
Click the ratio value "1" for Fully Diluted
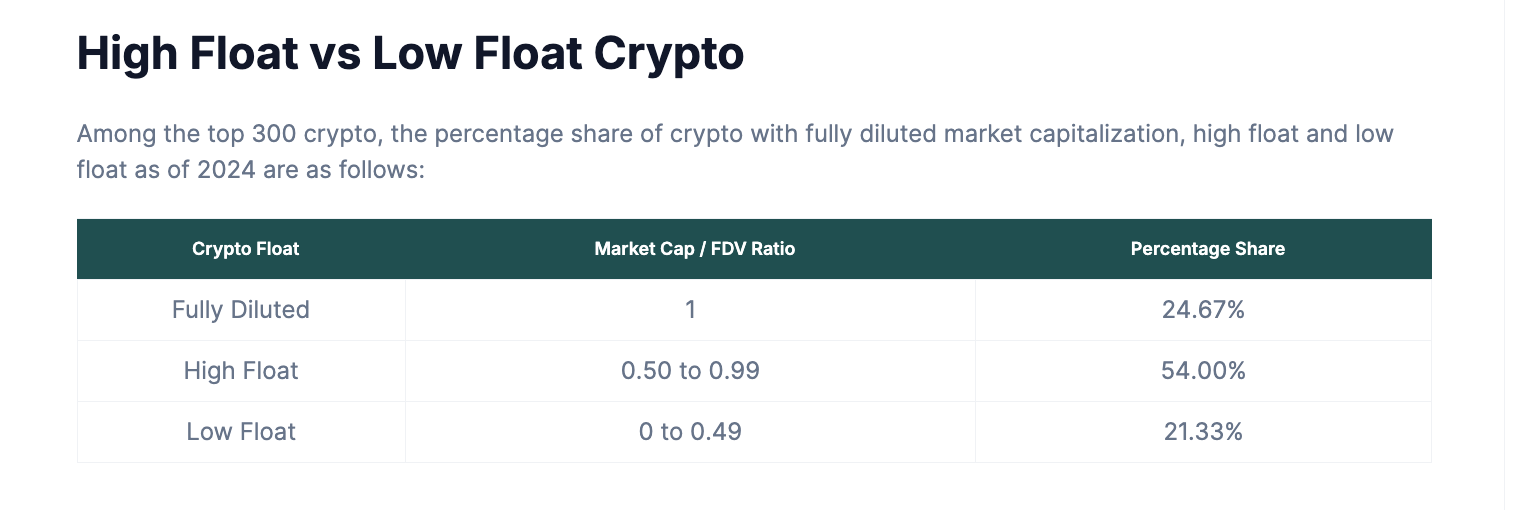coord(690,310)
